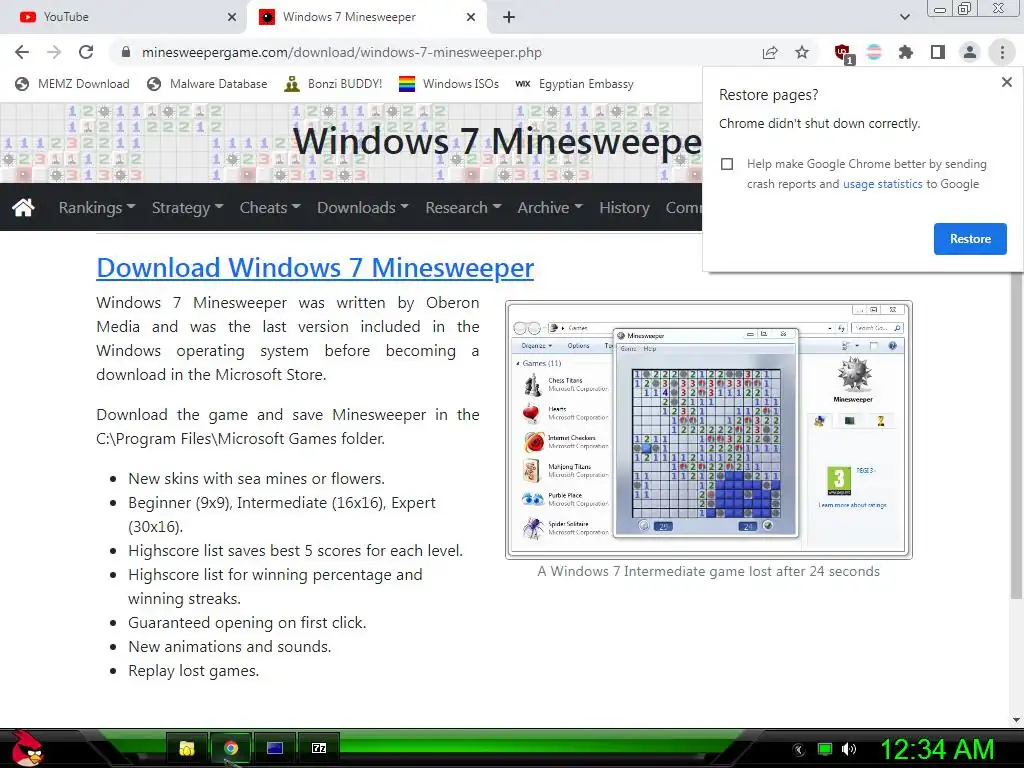Image resolution: width=1024 pixels, height=768 pixels.
Task: Click the green network tray icon
Action: coord(825,749)
